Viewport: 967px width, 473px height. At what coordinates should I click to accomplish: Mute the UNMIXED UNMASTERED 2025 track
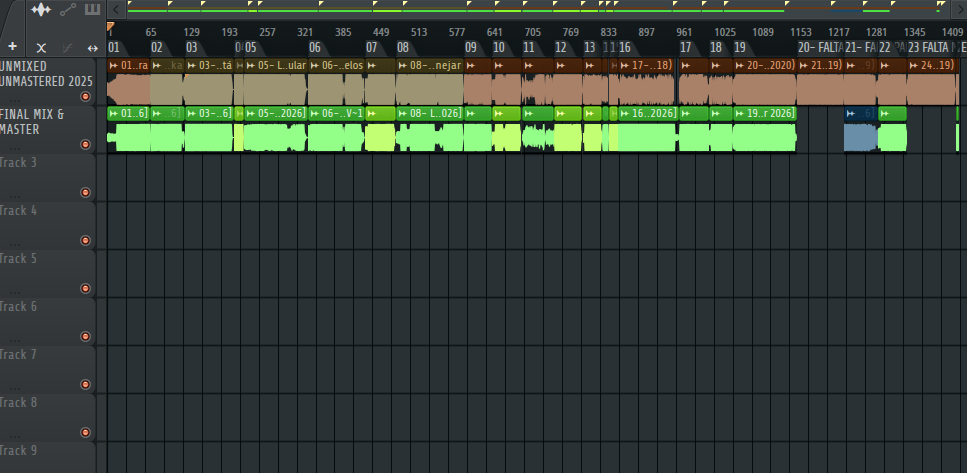(86, 96)
